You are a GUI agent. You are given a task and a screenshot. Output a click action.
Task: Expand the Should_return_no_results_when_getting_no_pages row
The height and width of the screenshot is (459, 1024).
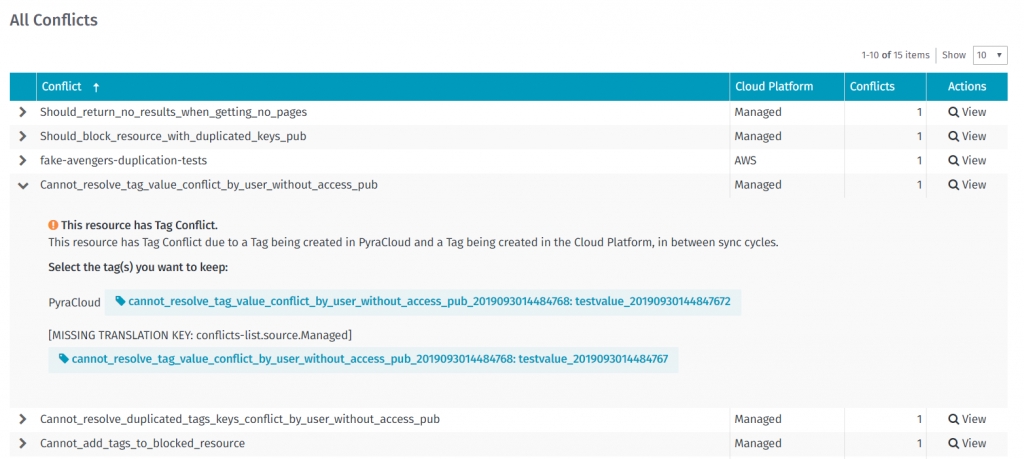point(23,112)
